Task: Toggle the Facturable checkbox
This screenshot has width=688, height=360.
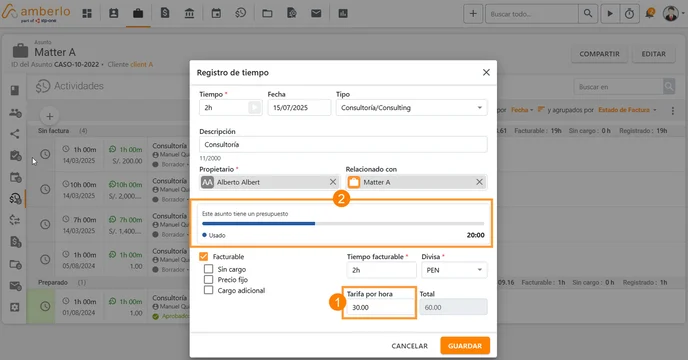Action: (204, 256)
